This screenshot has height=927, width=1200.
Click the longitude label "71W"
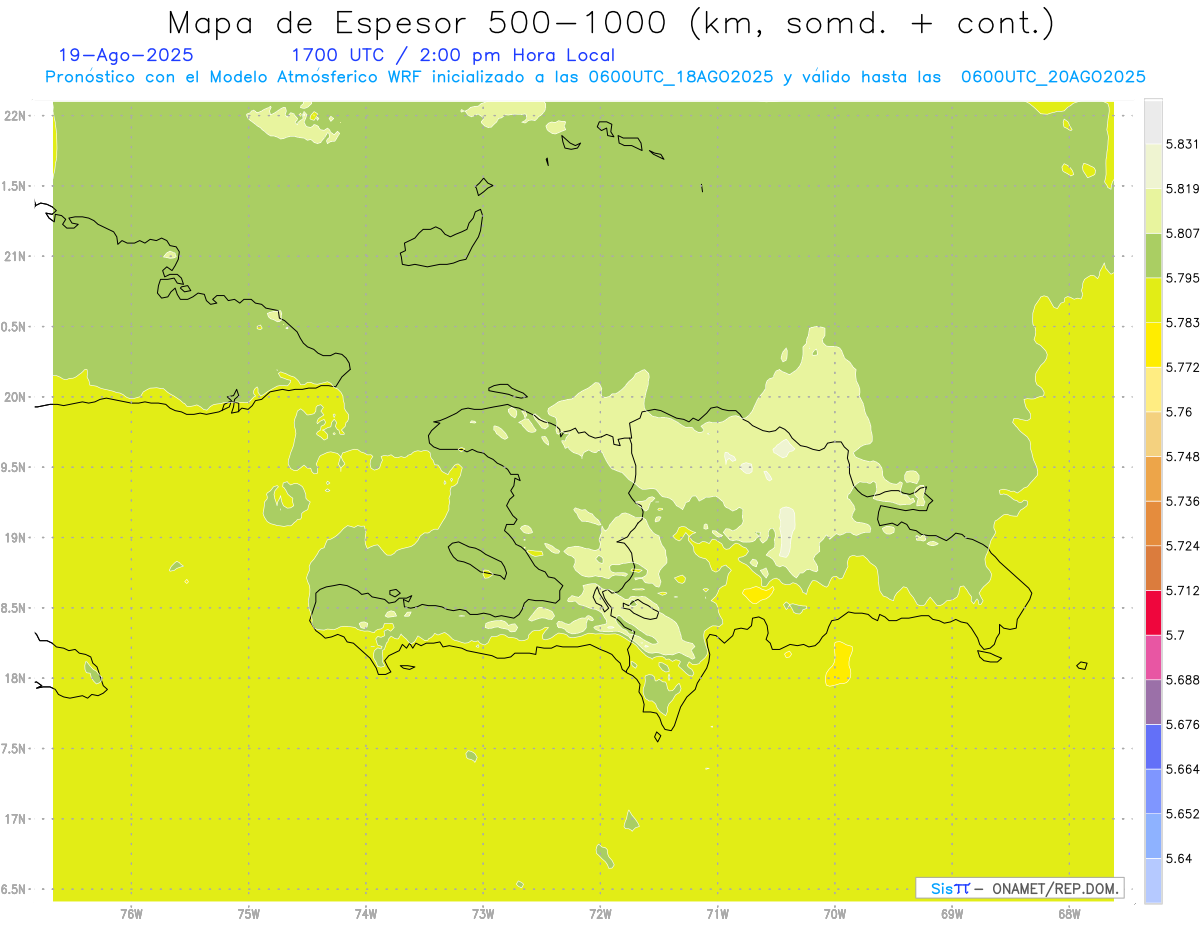click(x=717, y=914)
